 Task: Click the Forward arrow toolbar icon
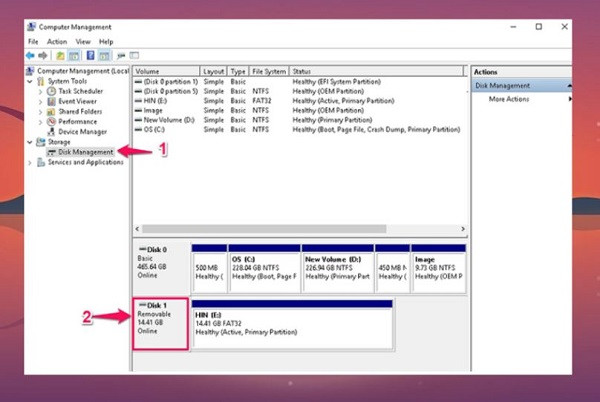tap(42, 56)
